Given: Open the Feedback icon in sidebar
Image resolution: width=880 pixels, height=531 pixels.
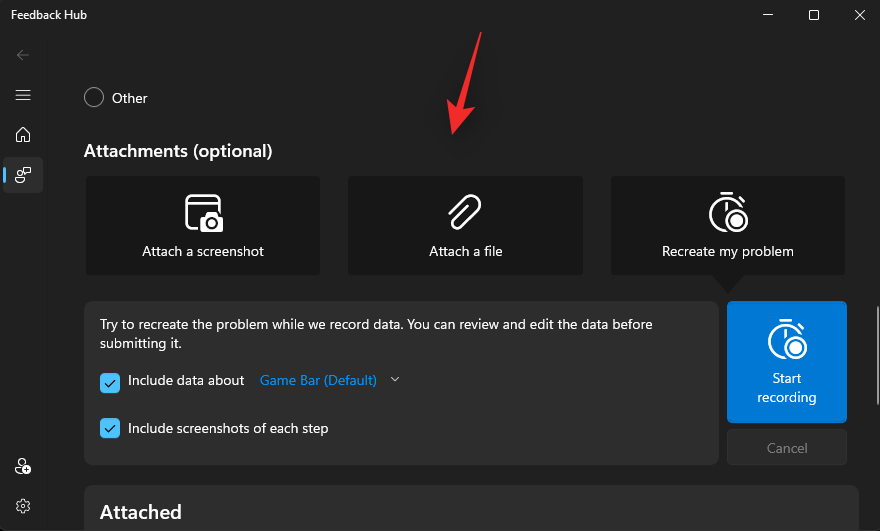Looking at the screenshot, I should tap(23, 175).
